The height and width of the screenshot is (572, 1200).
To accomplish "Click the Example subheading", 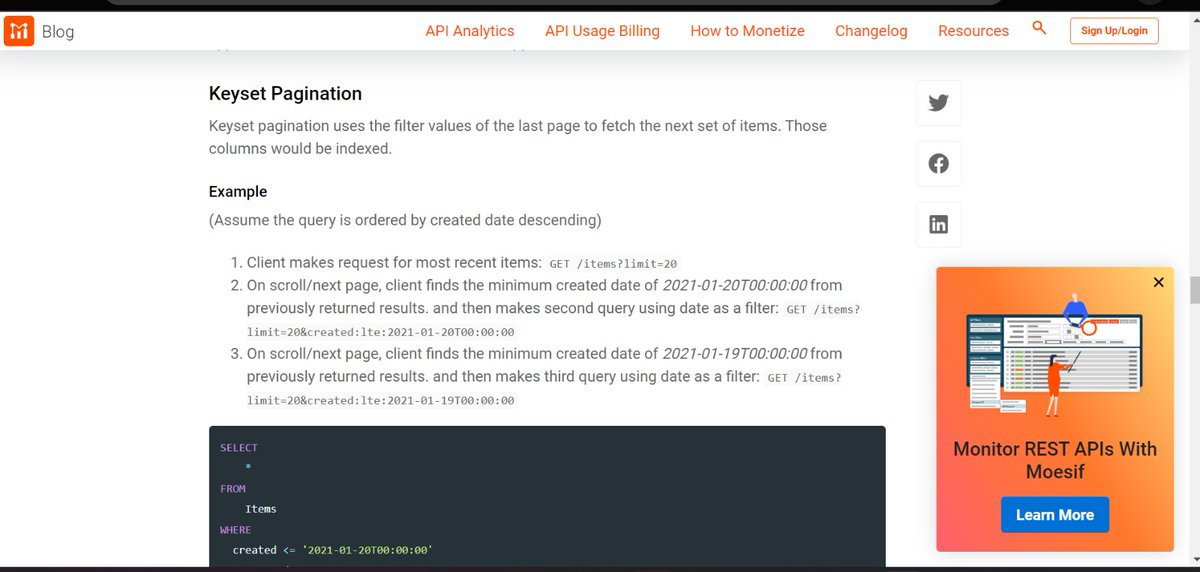I will [x=238, y=191].
